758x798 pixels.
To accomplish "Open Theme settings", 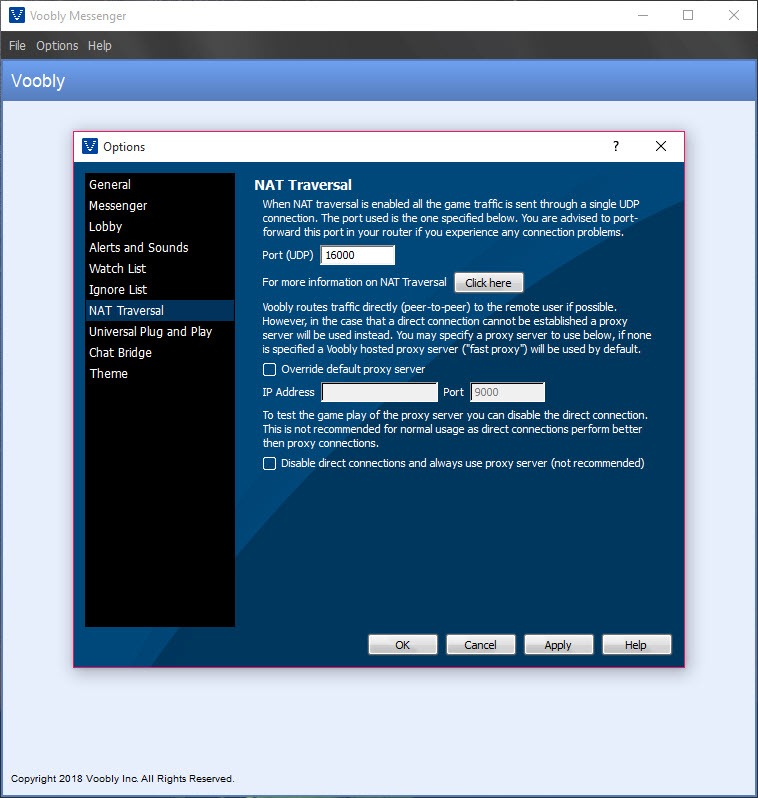I will coord(160,374).
